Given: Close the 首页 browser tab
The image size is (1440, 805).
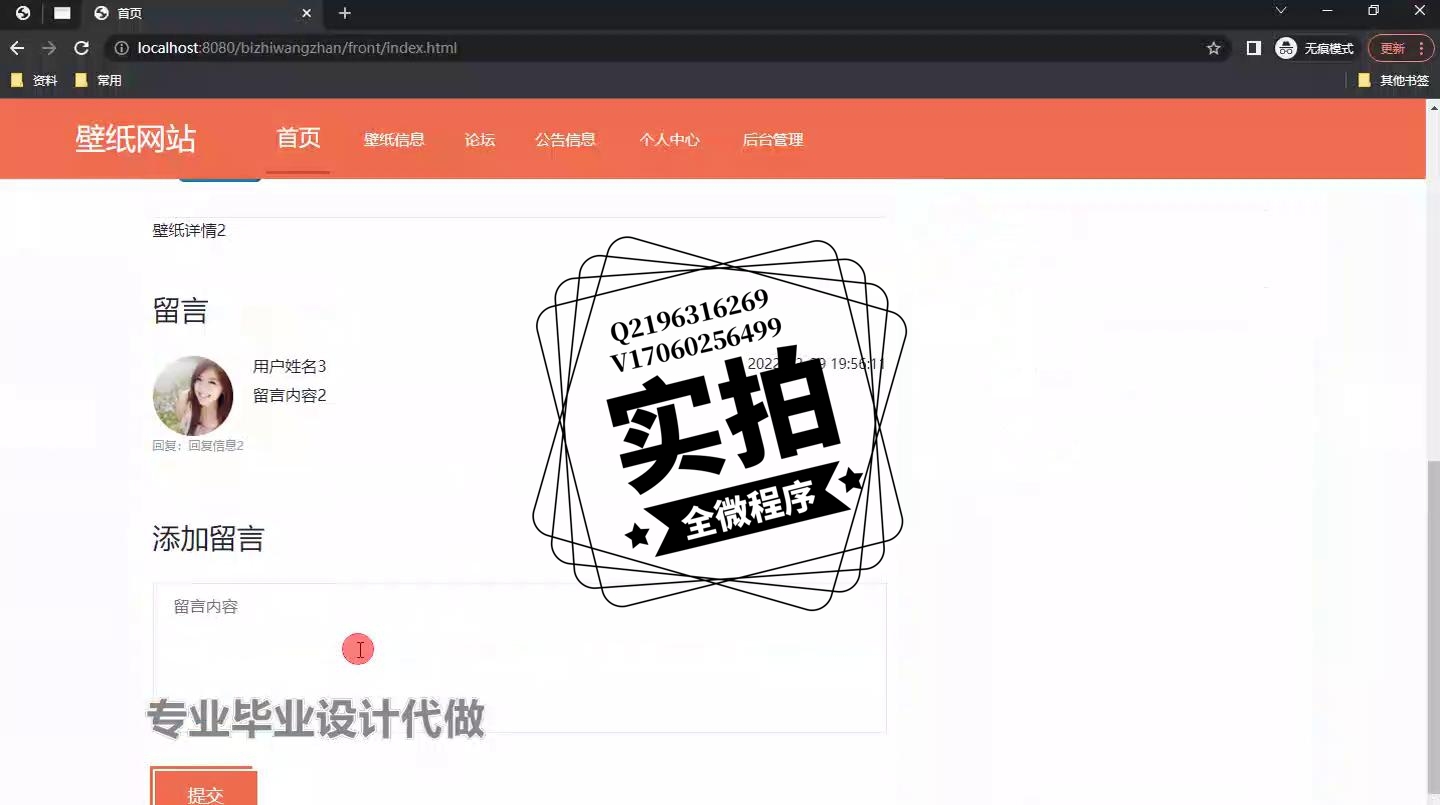Looking at the screenshot, I should (307, 13).
